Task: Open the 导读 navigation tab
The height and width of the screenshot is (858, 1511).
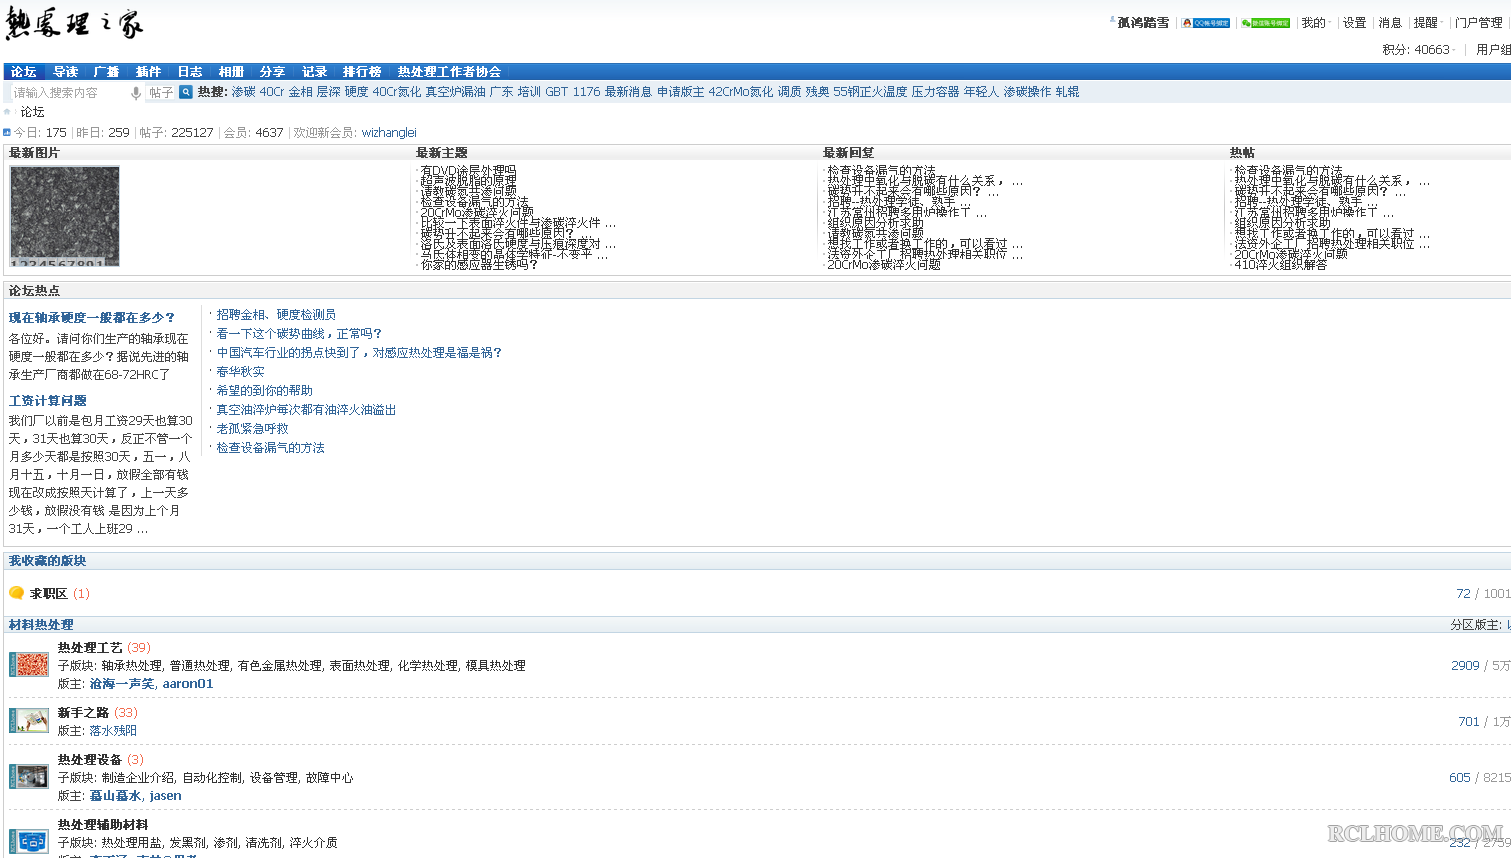Action: click(65, 72)
